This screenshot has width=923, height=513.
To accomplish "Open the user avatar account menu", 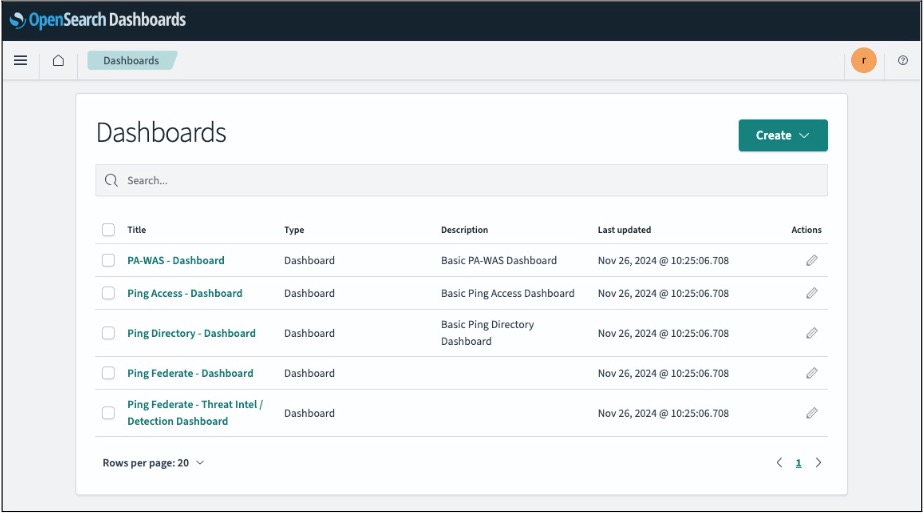I will tap(863, 61).
